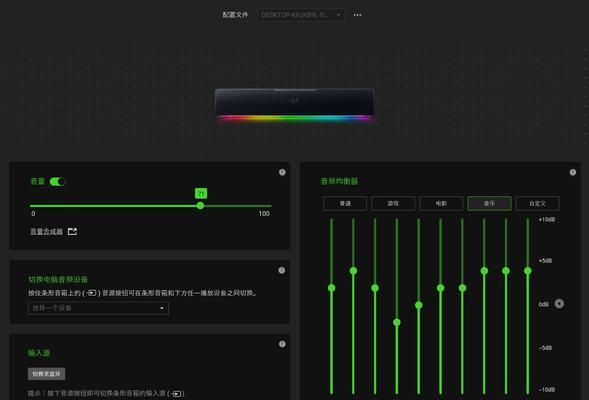Click the 切换电脑音频设备 heading
The width and height of the screenshot is (589, 400).
coord(58,279)
